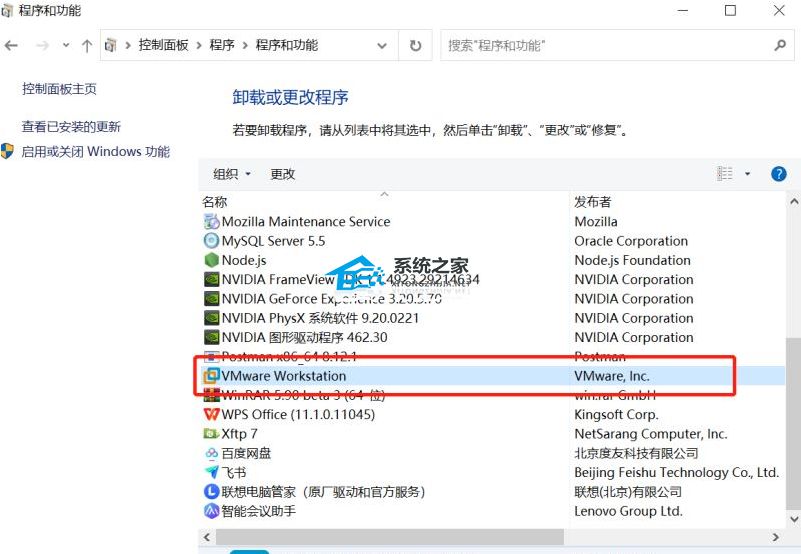Click the vertical scrollbar down arrow
The width and height of the screenshot is (801, 554).
coord(794,519)
